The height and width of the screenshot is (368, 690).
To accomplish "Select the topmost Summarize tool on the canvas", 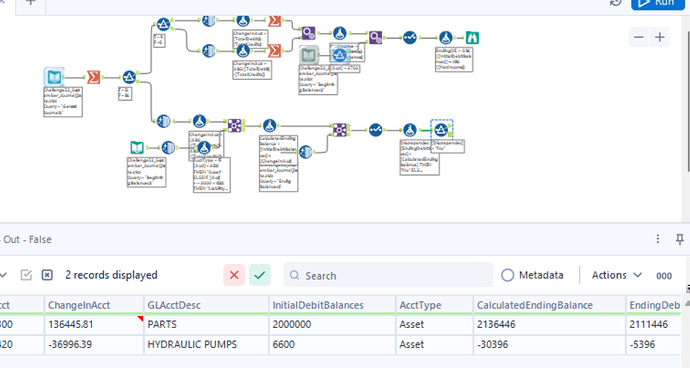I will (275, 21).
